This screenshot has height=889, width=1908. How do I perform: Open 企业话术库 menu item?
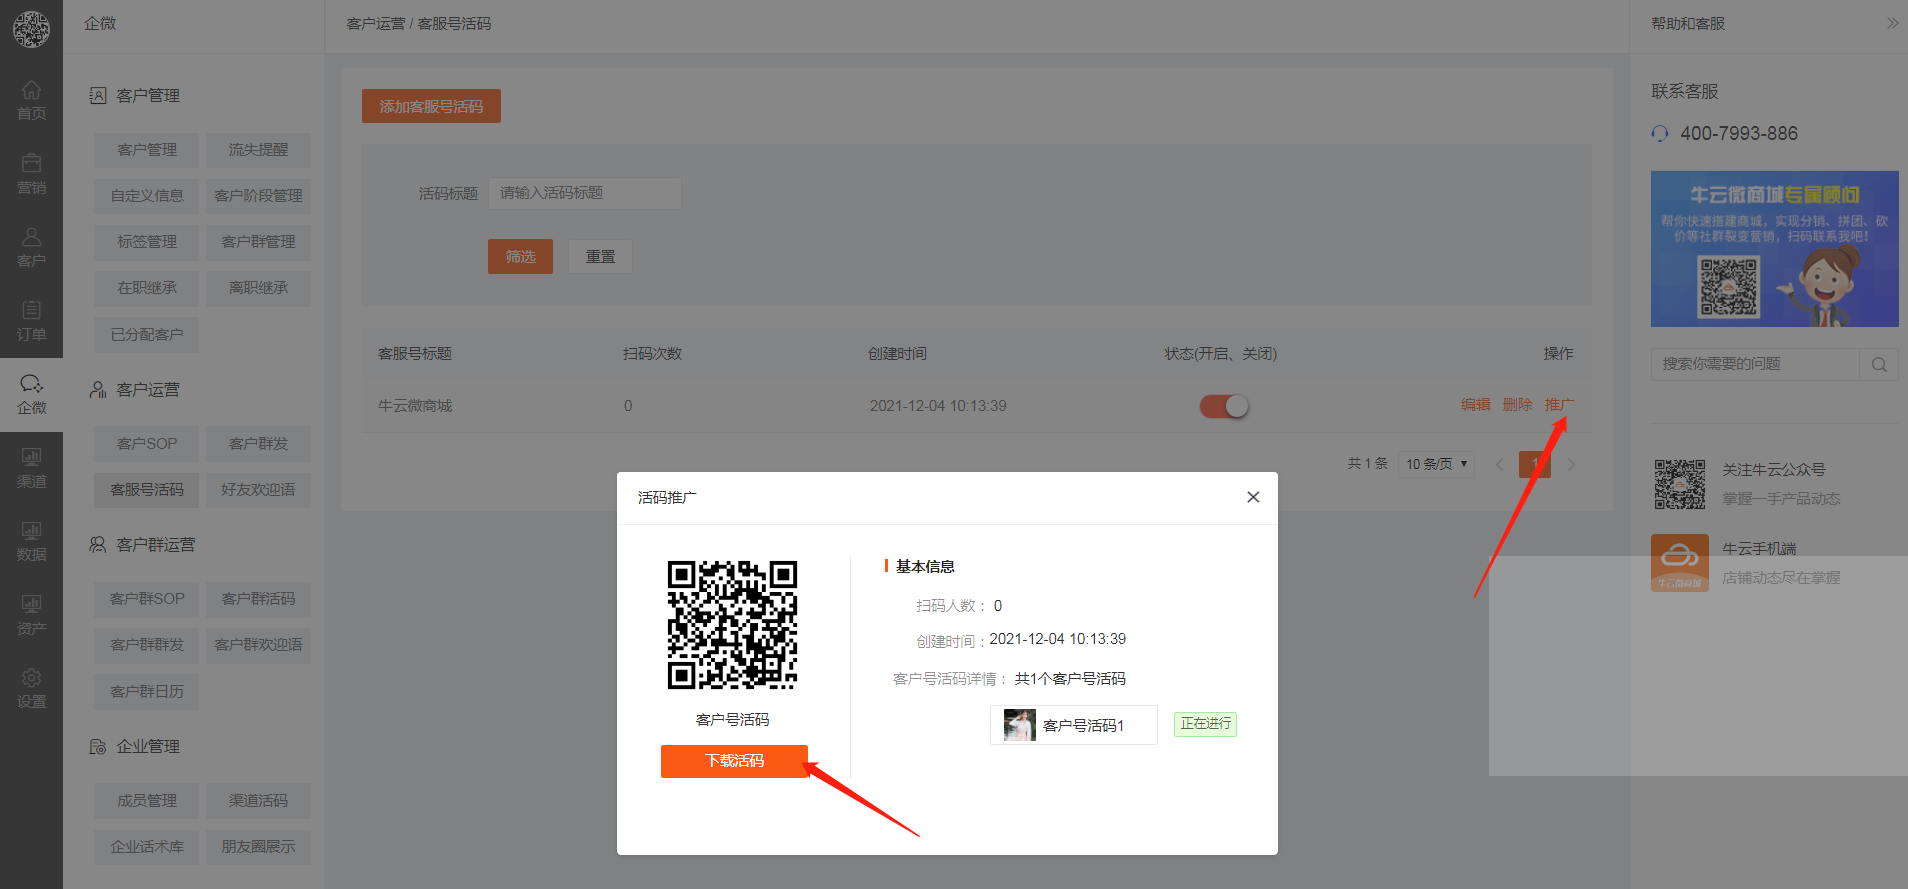147,847
